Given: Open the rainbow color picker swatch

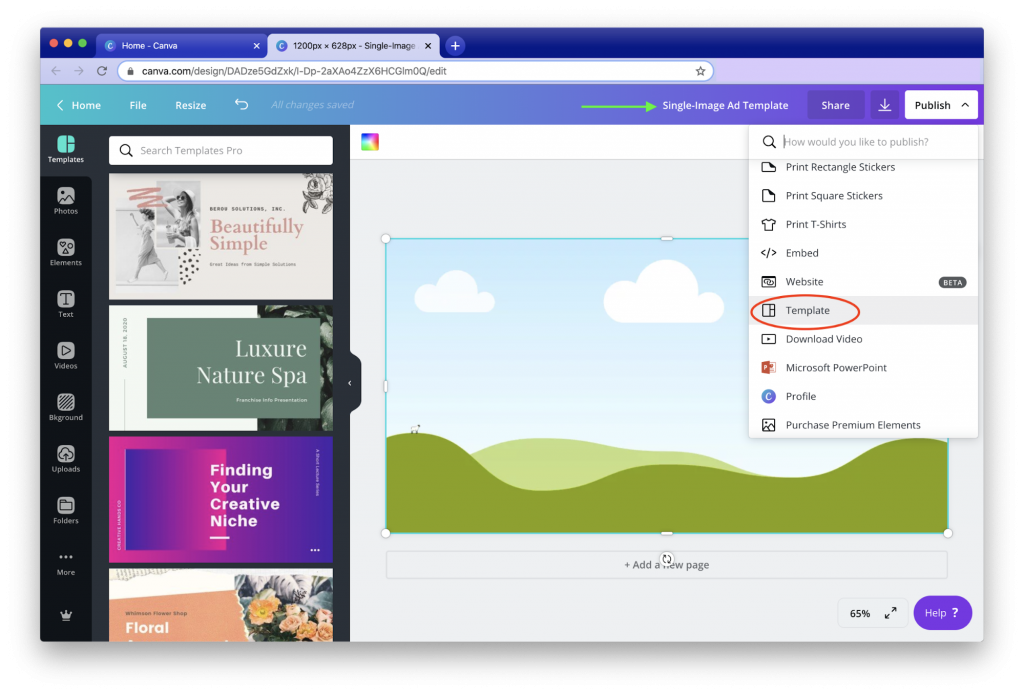Looking at the screenshot, I should click(x=370, y=142).
